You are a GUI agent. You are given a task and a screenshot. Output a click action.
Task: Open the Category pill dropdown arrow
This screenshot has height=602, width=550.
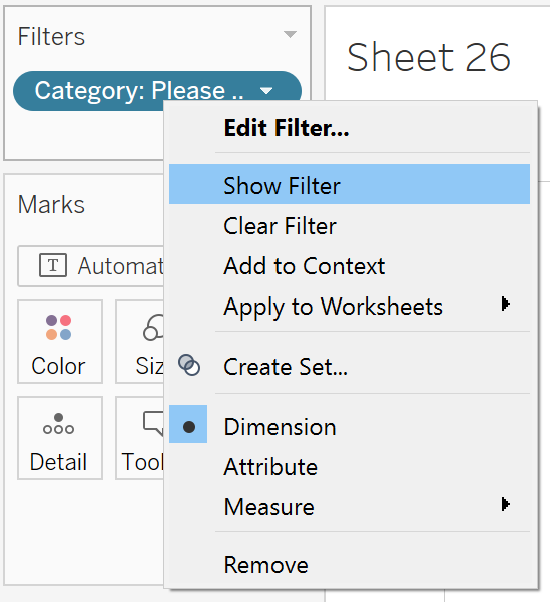click(266, 91)
